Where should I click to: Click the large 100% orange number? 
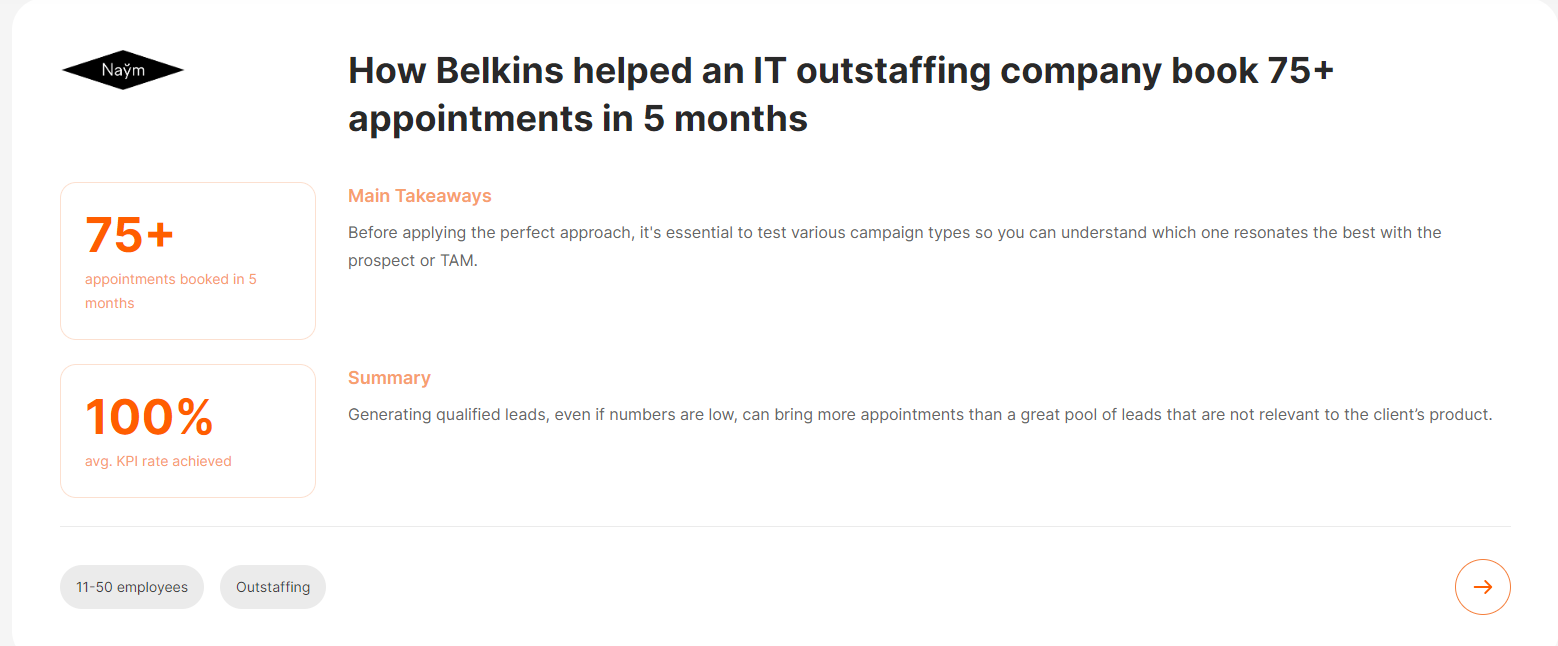(149, 418)
